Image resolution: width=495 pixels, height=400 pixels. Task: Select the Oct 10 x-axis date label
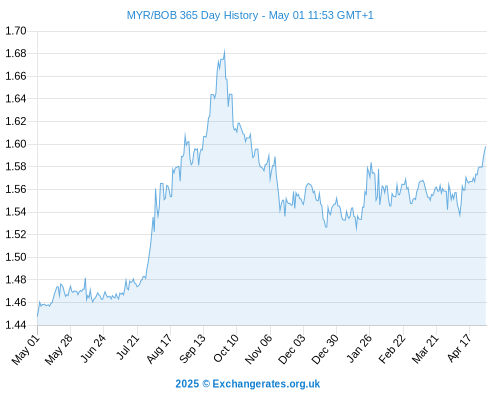point(226,348)
